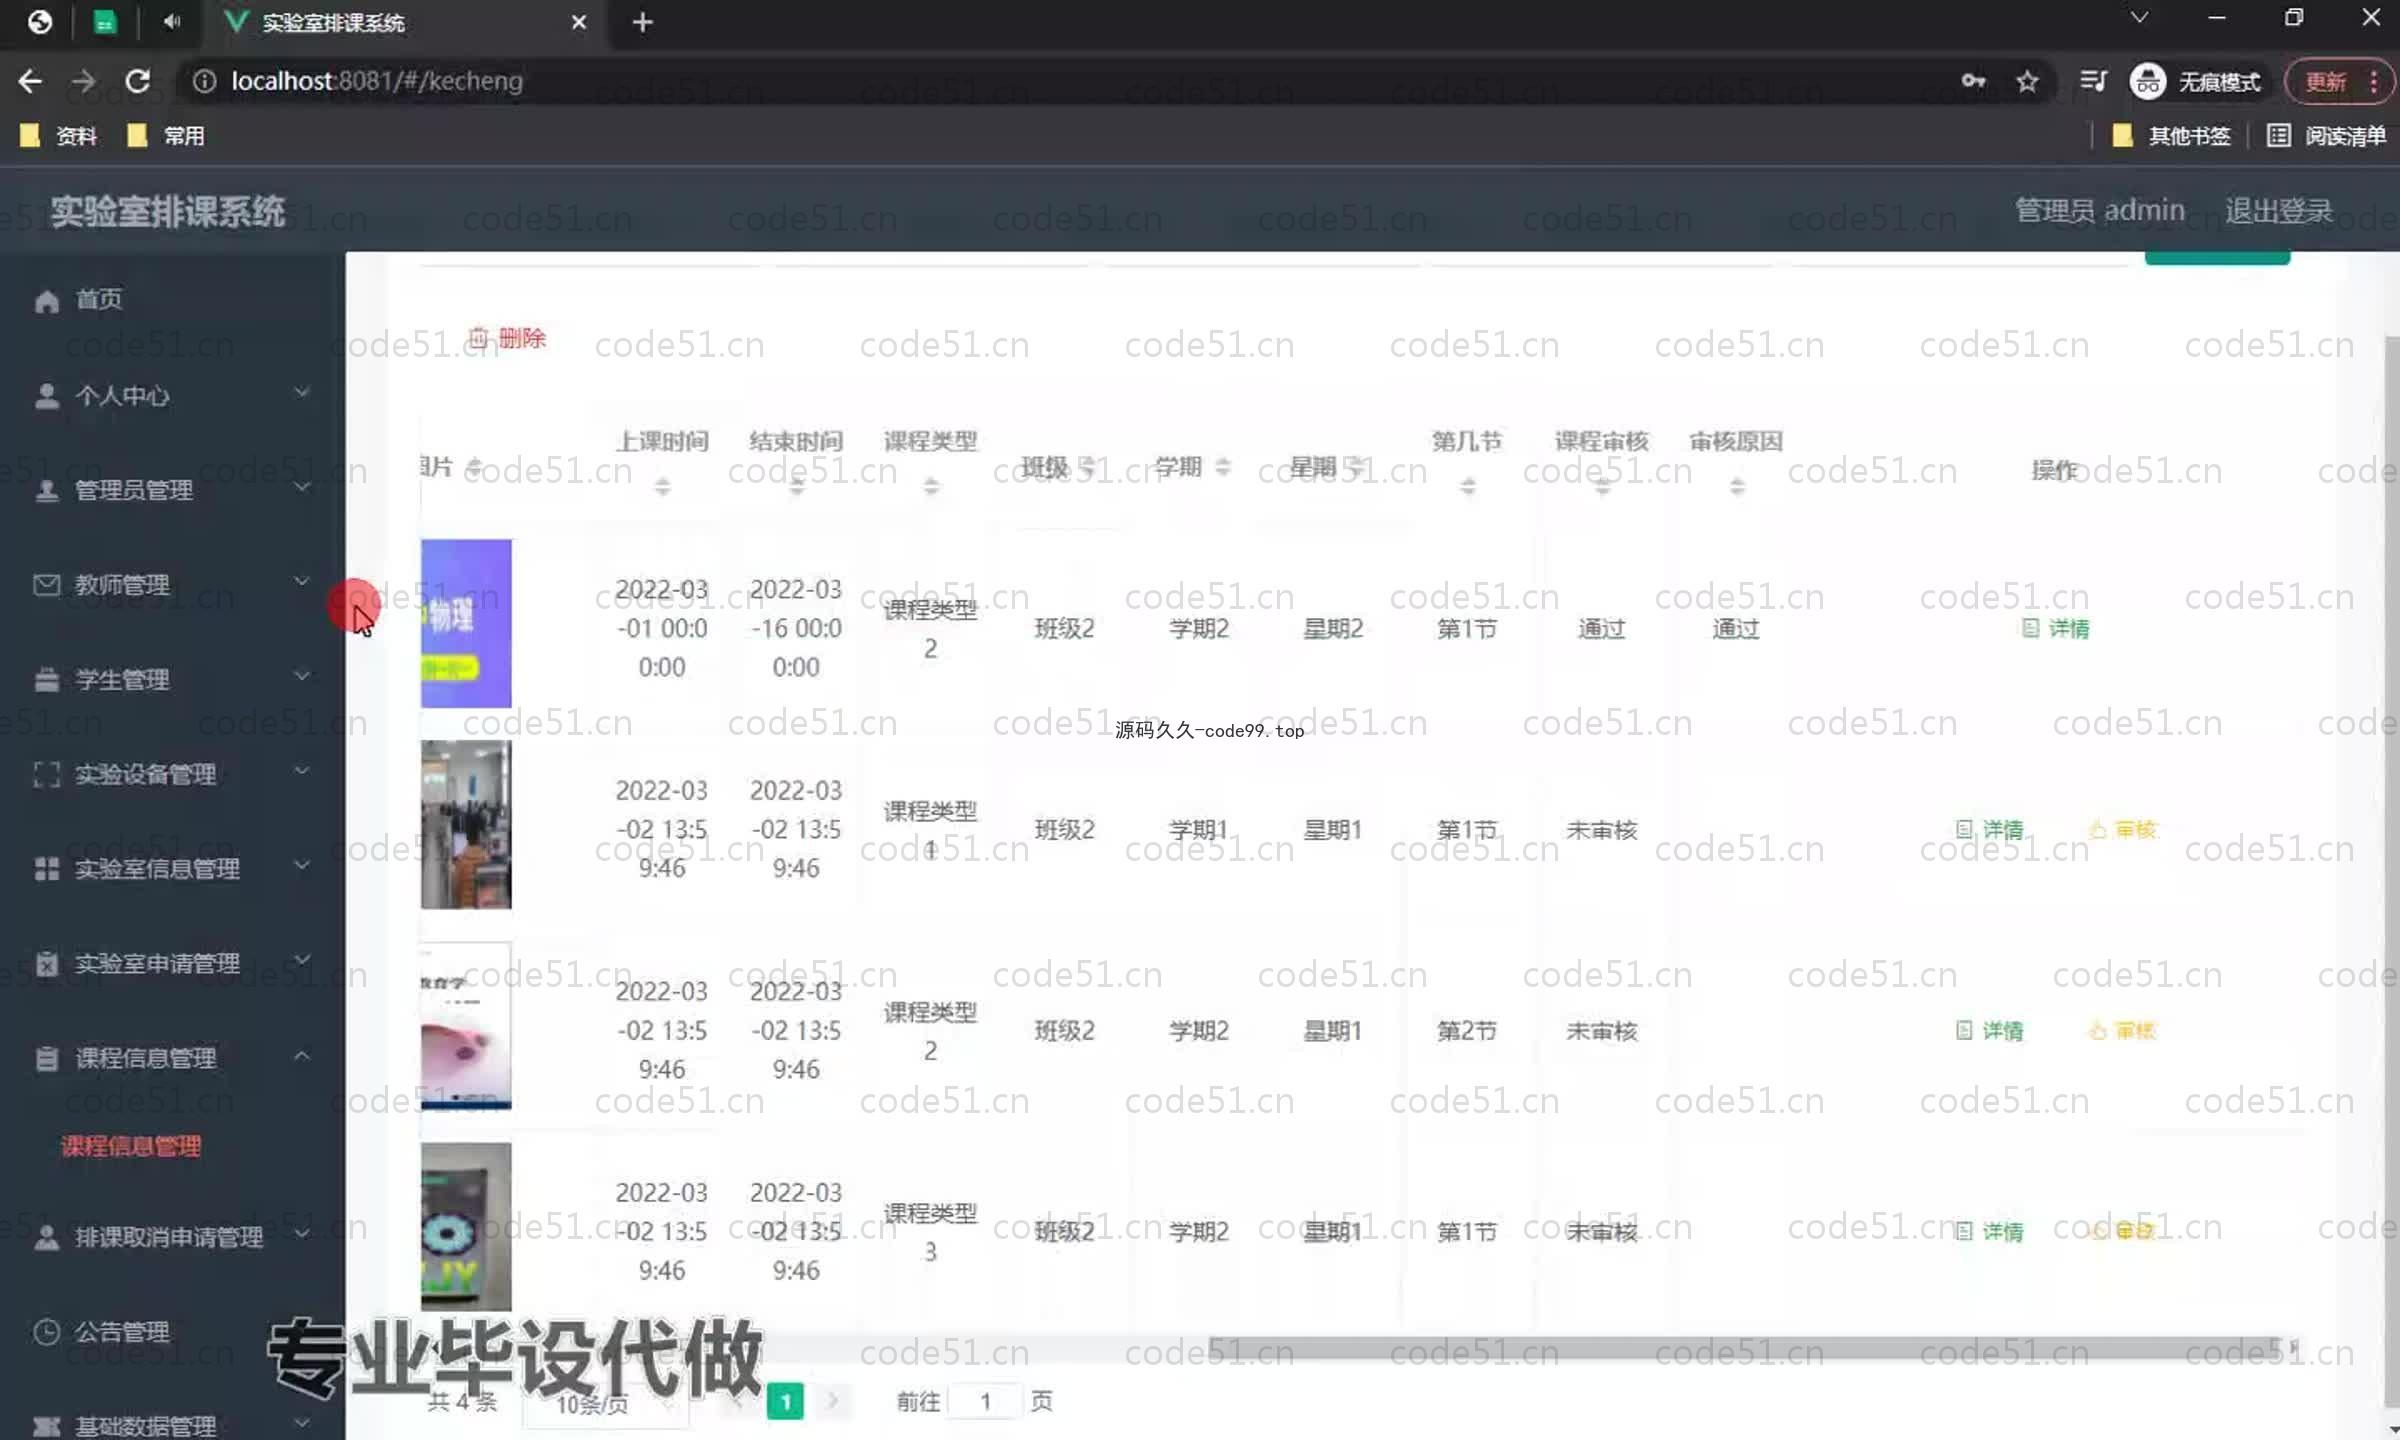The image size is (2400, 1440).
Task: Sort by the 班级 column
Action: pyautogui.click(x=1088, y=466)
